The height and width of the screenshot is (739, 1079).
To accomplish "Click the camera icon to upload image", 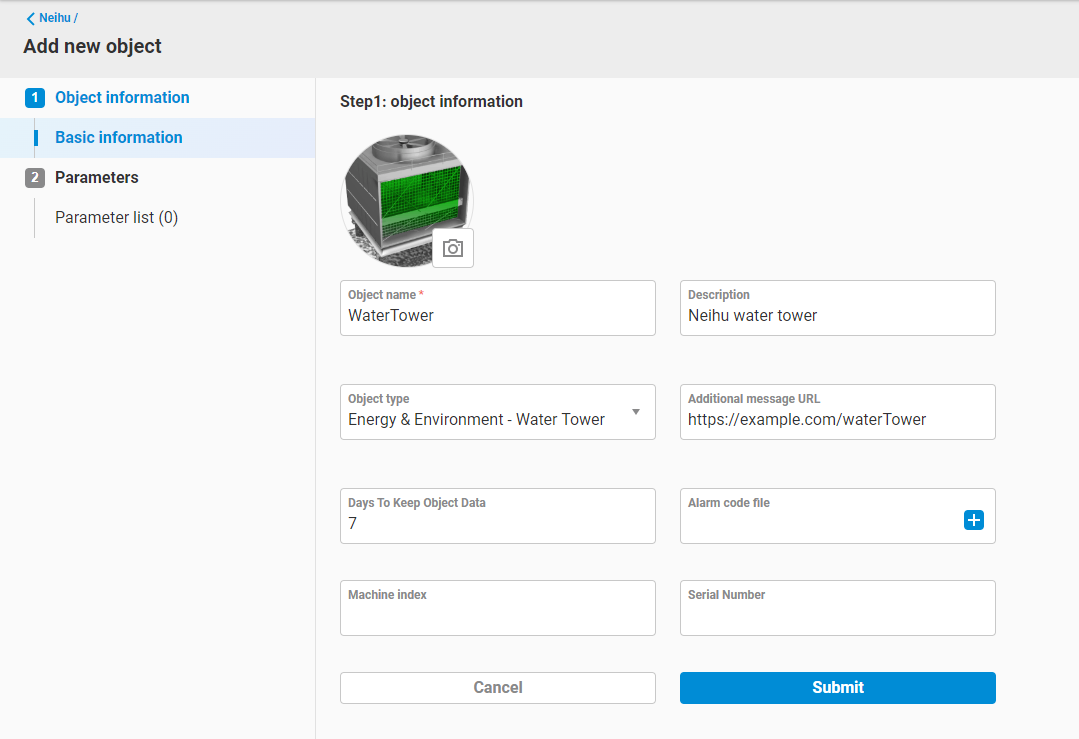I will 453,248.
